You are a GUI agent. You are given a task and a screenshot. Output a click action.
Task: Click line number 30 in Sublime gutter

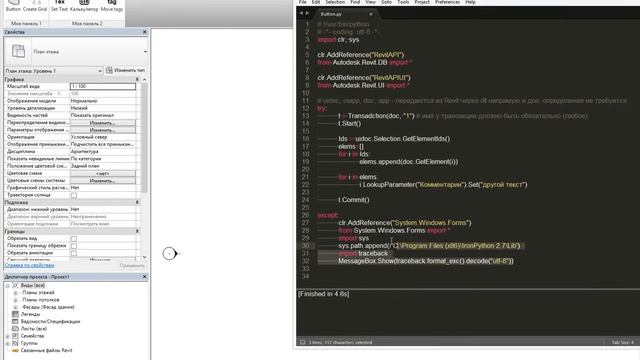pyautogui.click(x=306, y=246)
